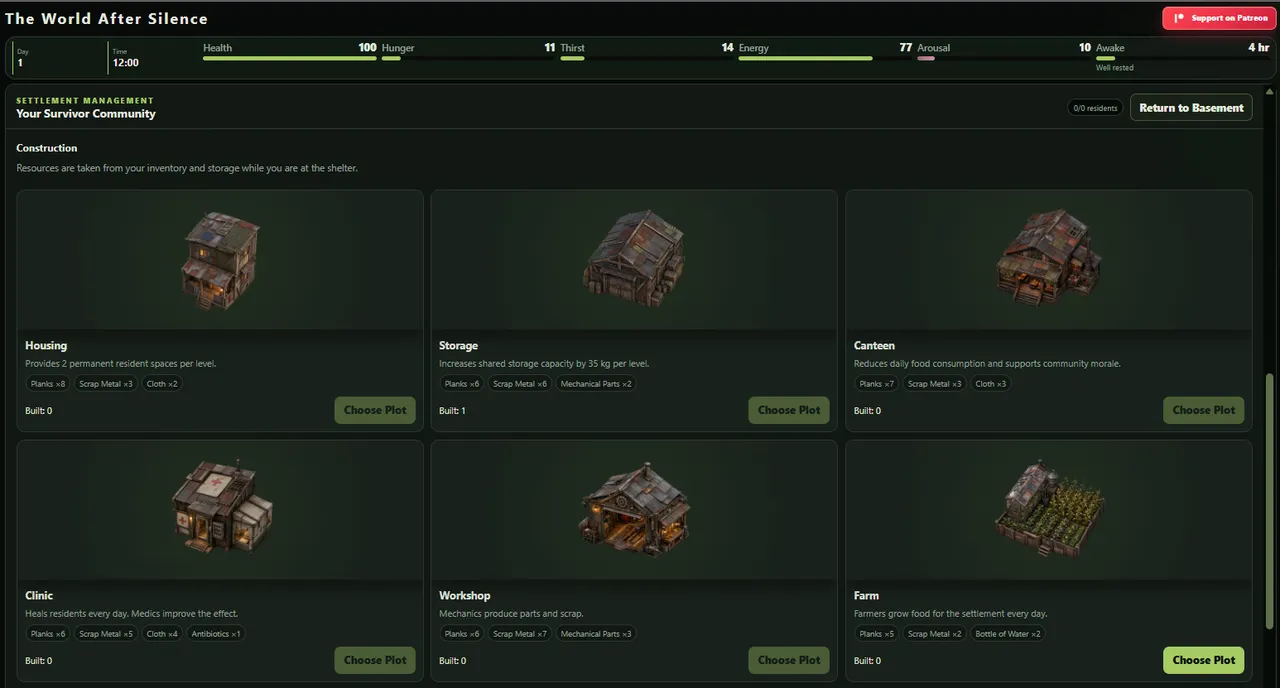Click the Antibiotics ×1 requirement tag

click(215, 634)
